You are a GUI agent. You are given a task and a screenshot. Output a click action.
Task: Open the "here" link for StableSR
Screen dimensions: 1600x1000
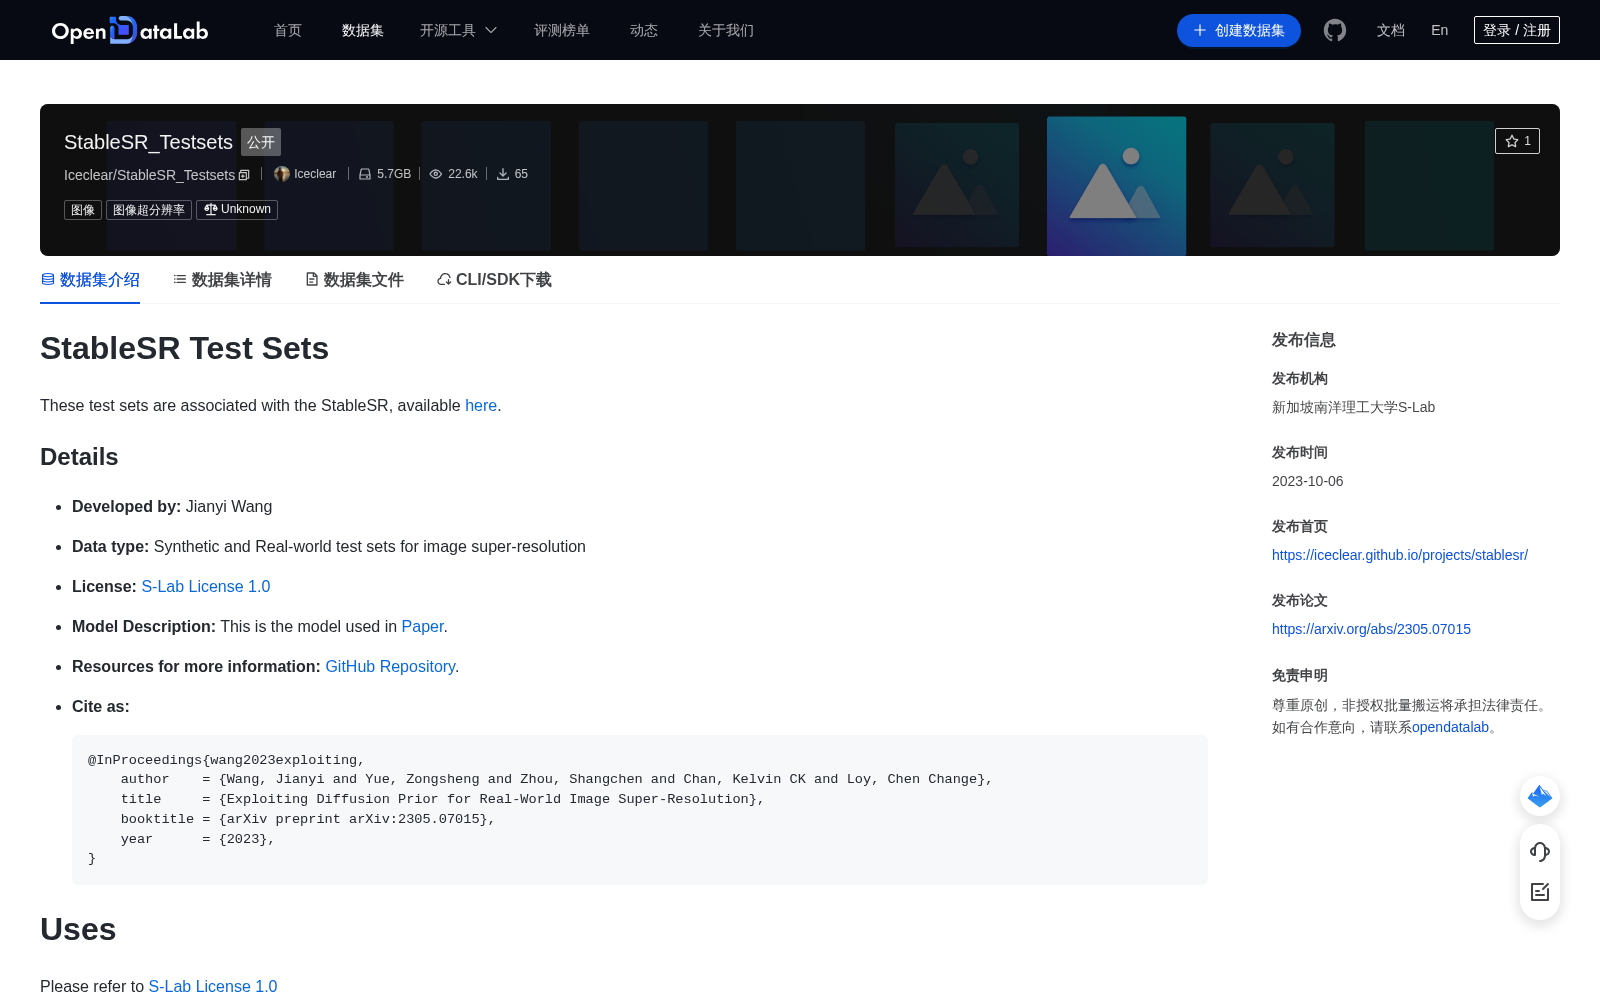click(481, 406)
